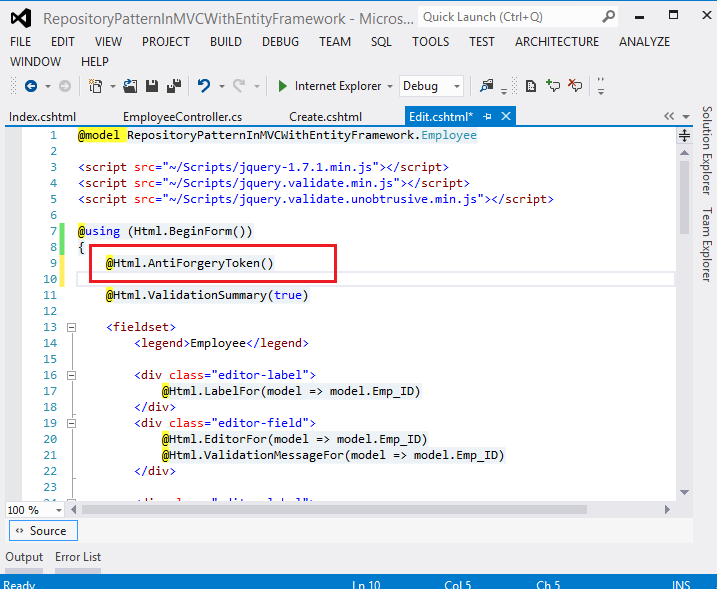Viewport: 717px width, 589px height.
Task: Start debugging with the green play icon
Action: tap(283, 86)
